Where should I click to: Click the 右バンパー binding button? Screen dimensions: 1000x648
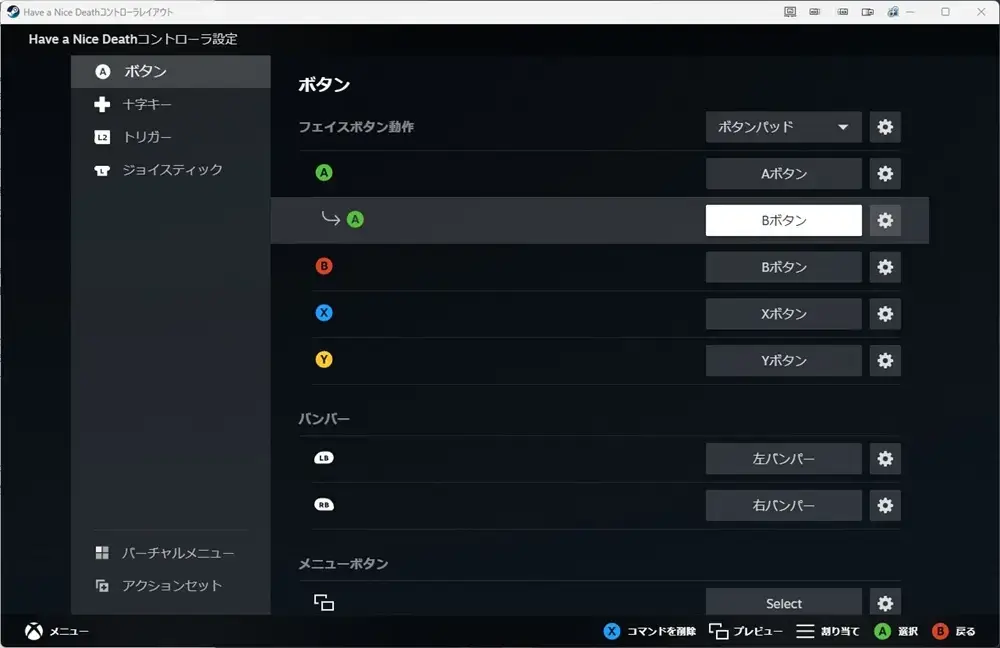point(783,505)
